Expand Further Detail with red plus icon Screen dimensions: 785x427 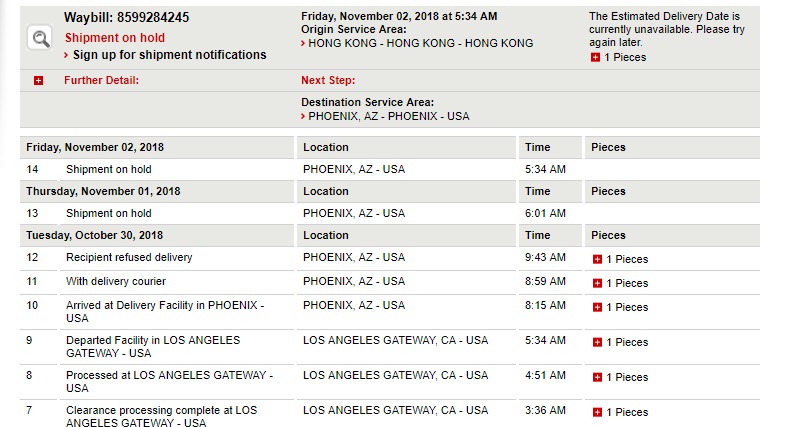pos(39,81)
